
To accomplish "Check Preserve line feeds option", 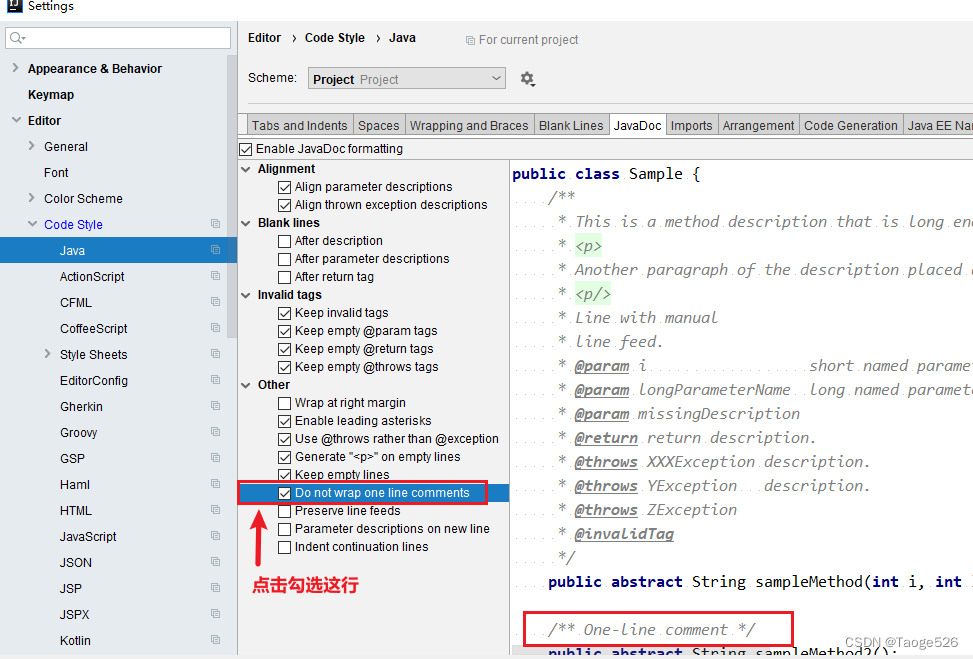I will [285, 511].
